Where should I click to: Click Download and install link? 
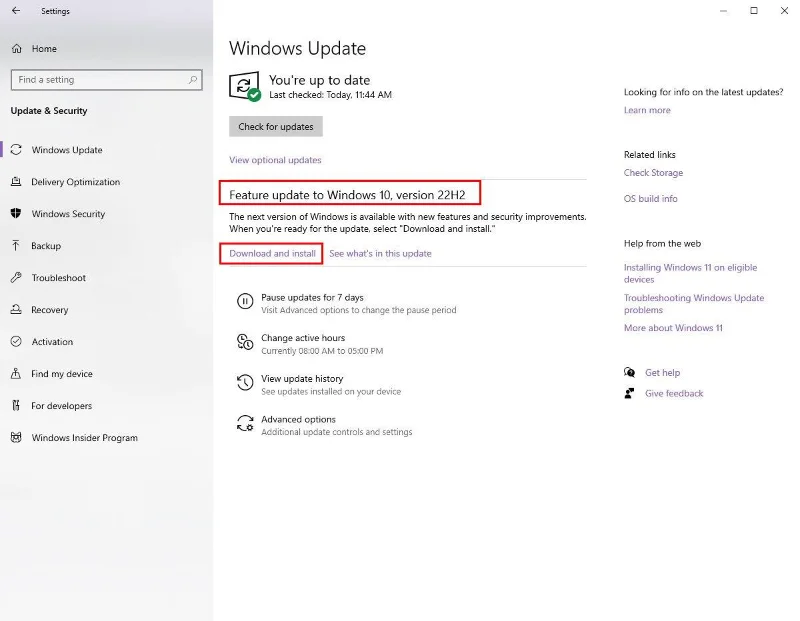(x=272, y=253)
